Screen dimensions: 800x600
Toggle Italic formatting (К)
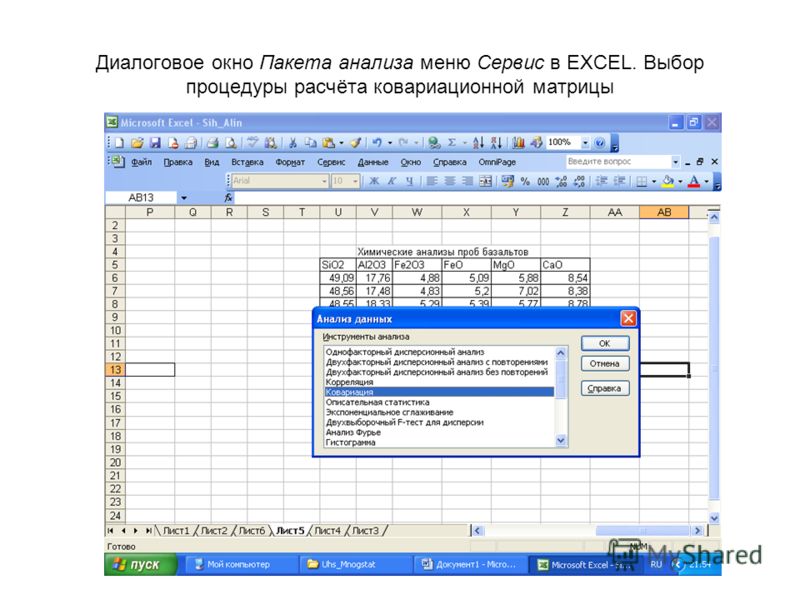coord(392,181)
